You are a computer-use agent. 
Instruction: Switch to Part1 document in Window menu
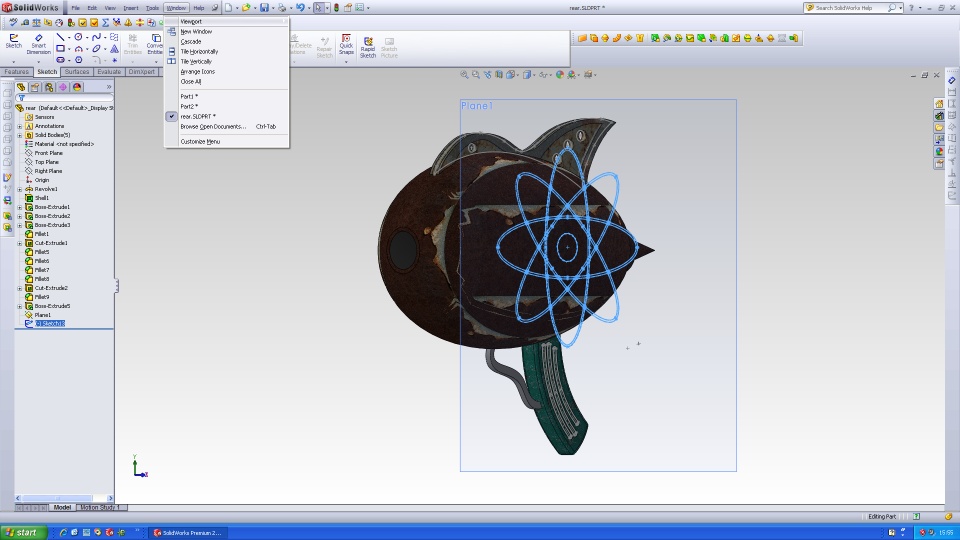pyautogui.click(x=227, y=96)
